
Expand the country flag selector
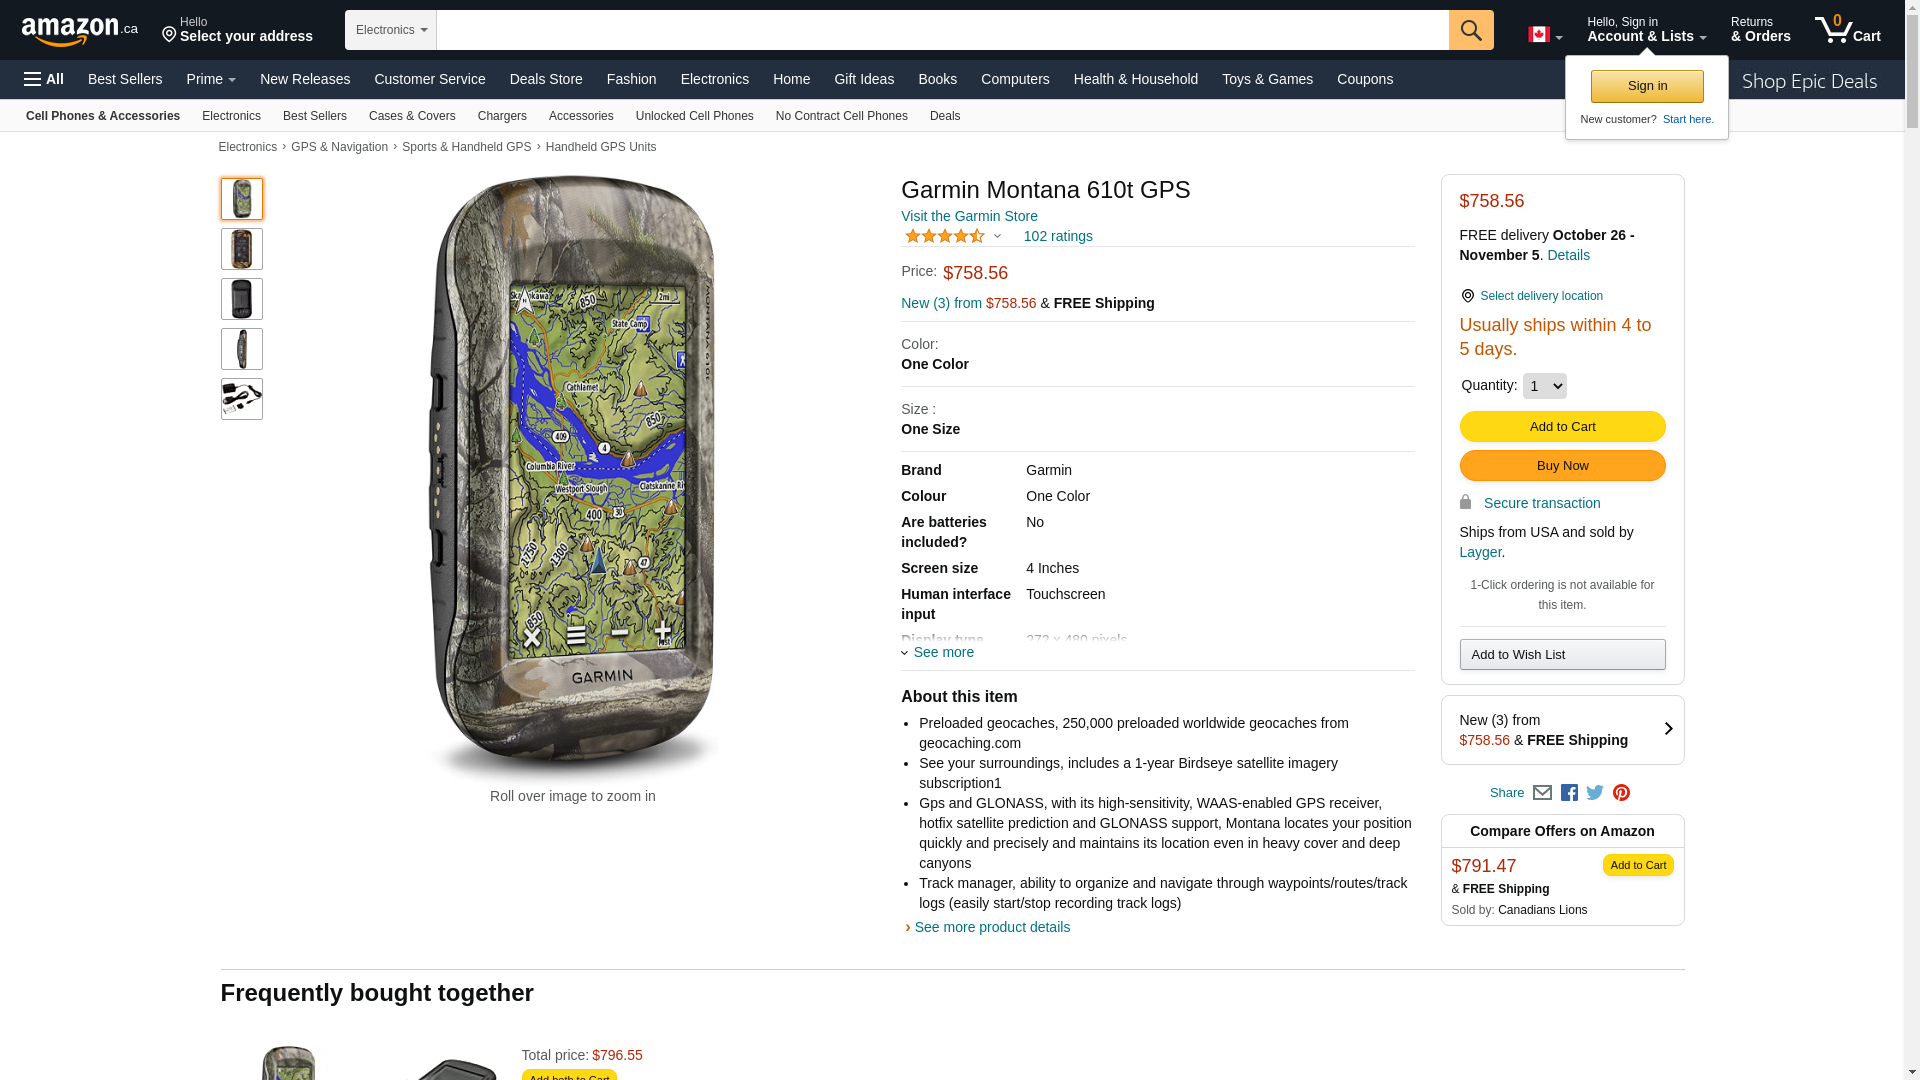point(1544,35)
